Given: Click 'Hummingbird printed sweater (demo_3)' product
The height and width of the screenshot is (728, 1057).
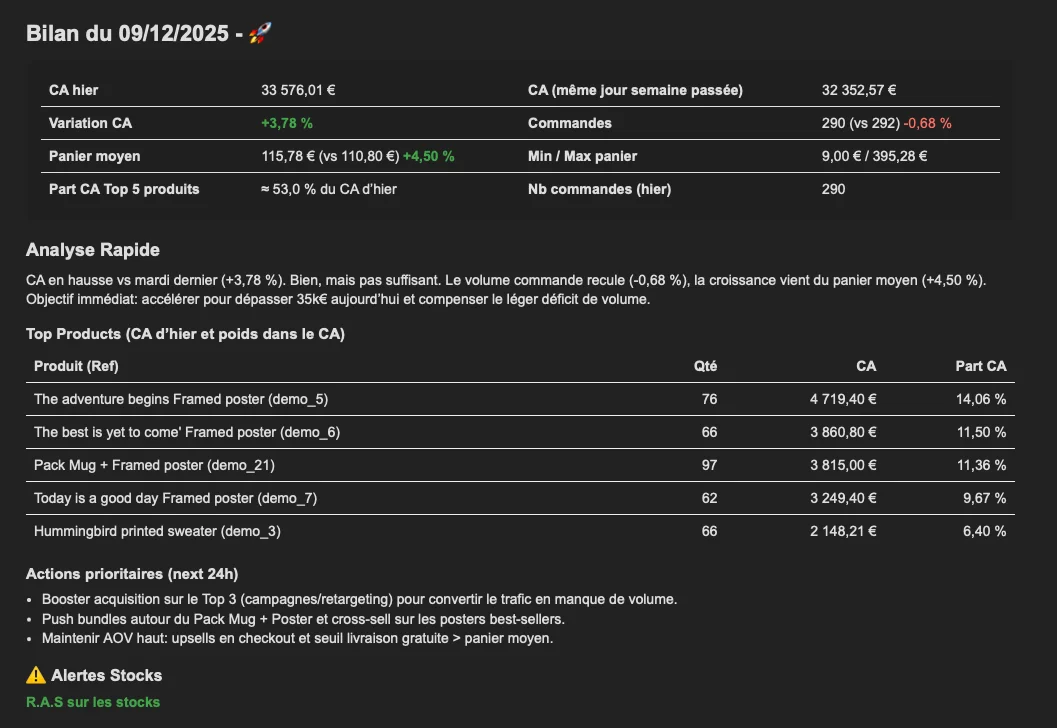Looking at the screenshot, I should [x=157, y=531].
